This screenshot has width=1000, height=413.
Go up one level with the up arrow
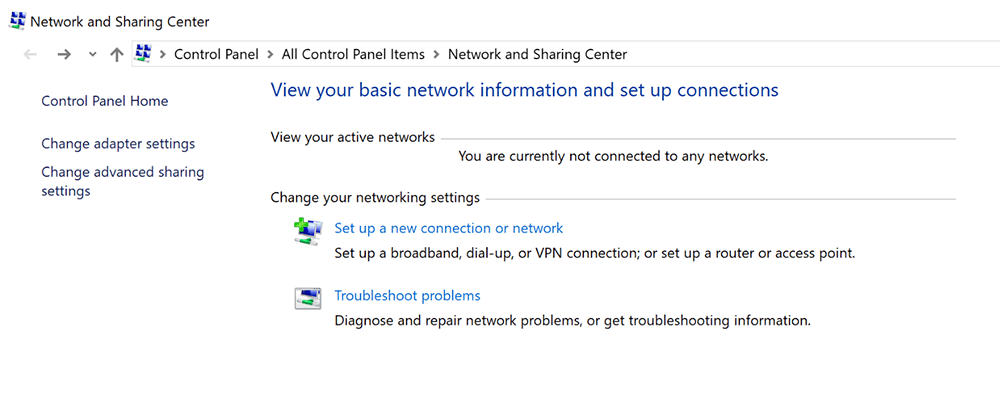coord(116,55)
